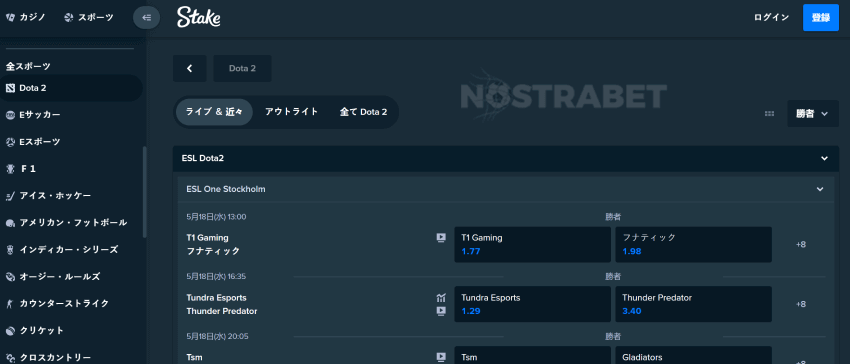Image resolution: width=850 pixels, height=364 pixels.
Task: Open the Eスポーツ sidebar item
Action: pos(71,142)
